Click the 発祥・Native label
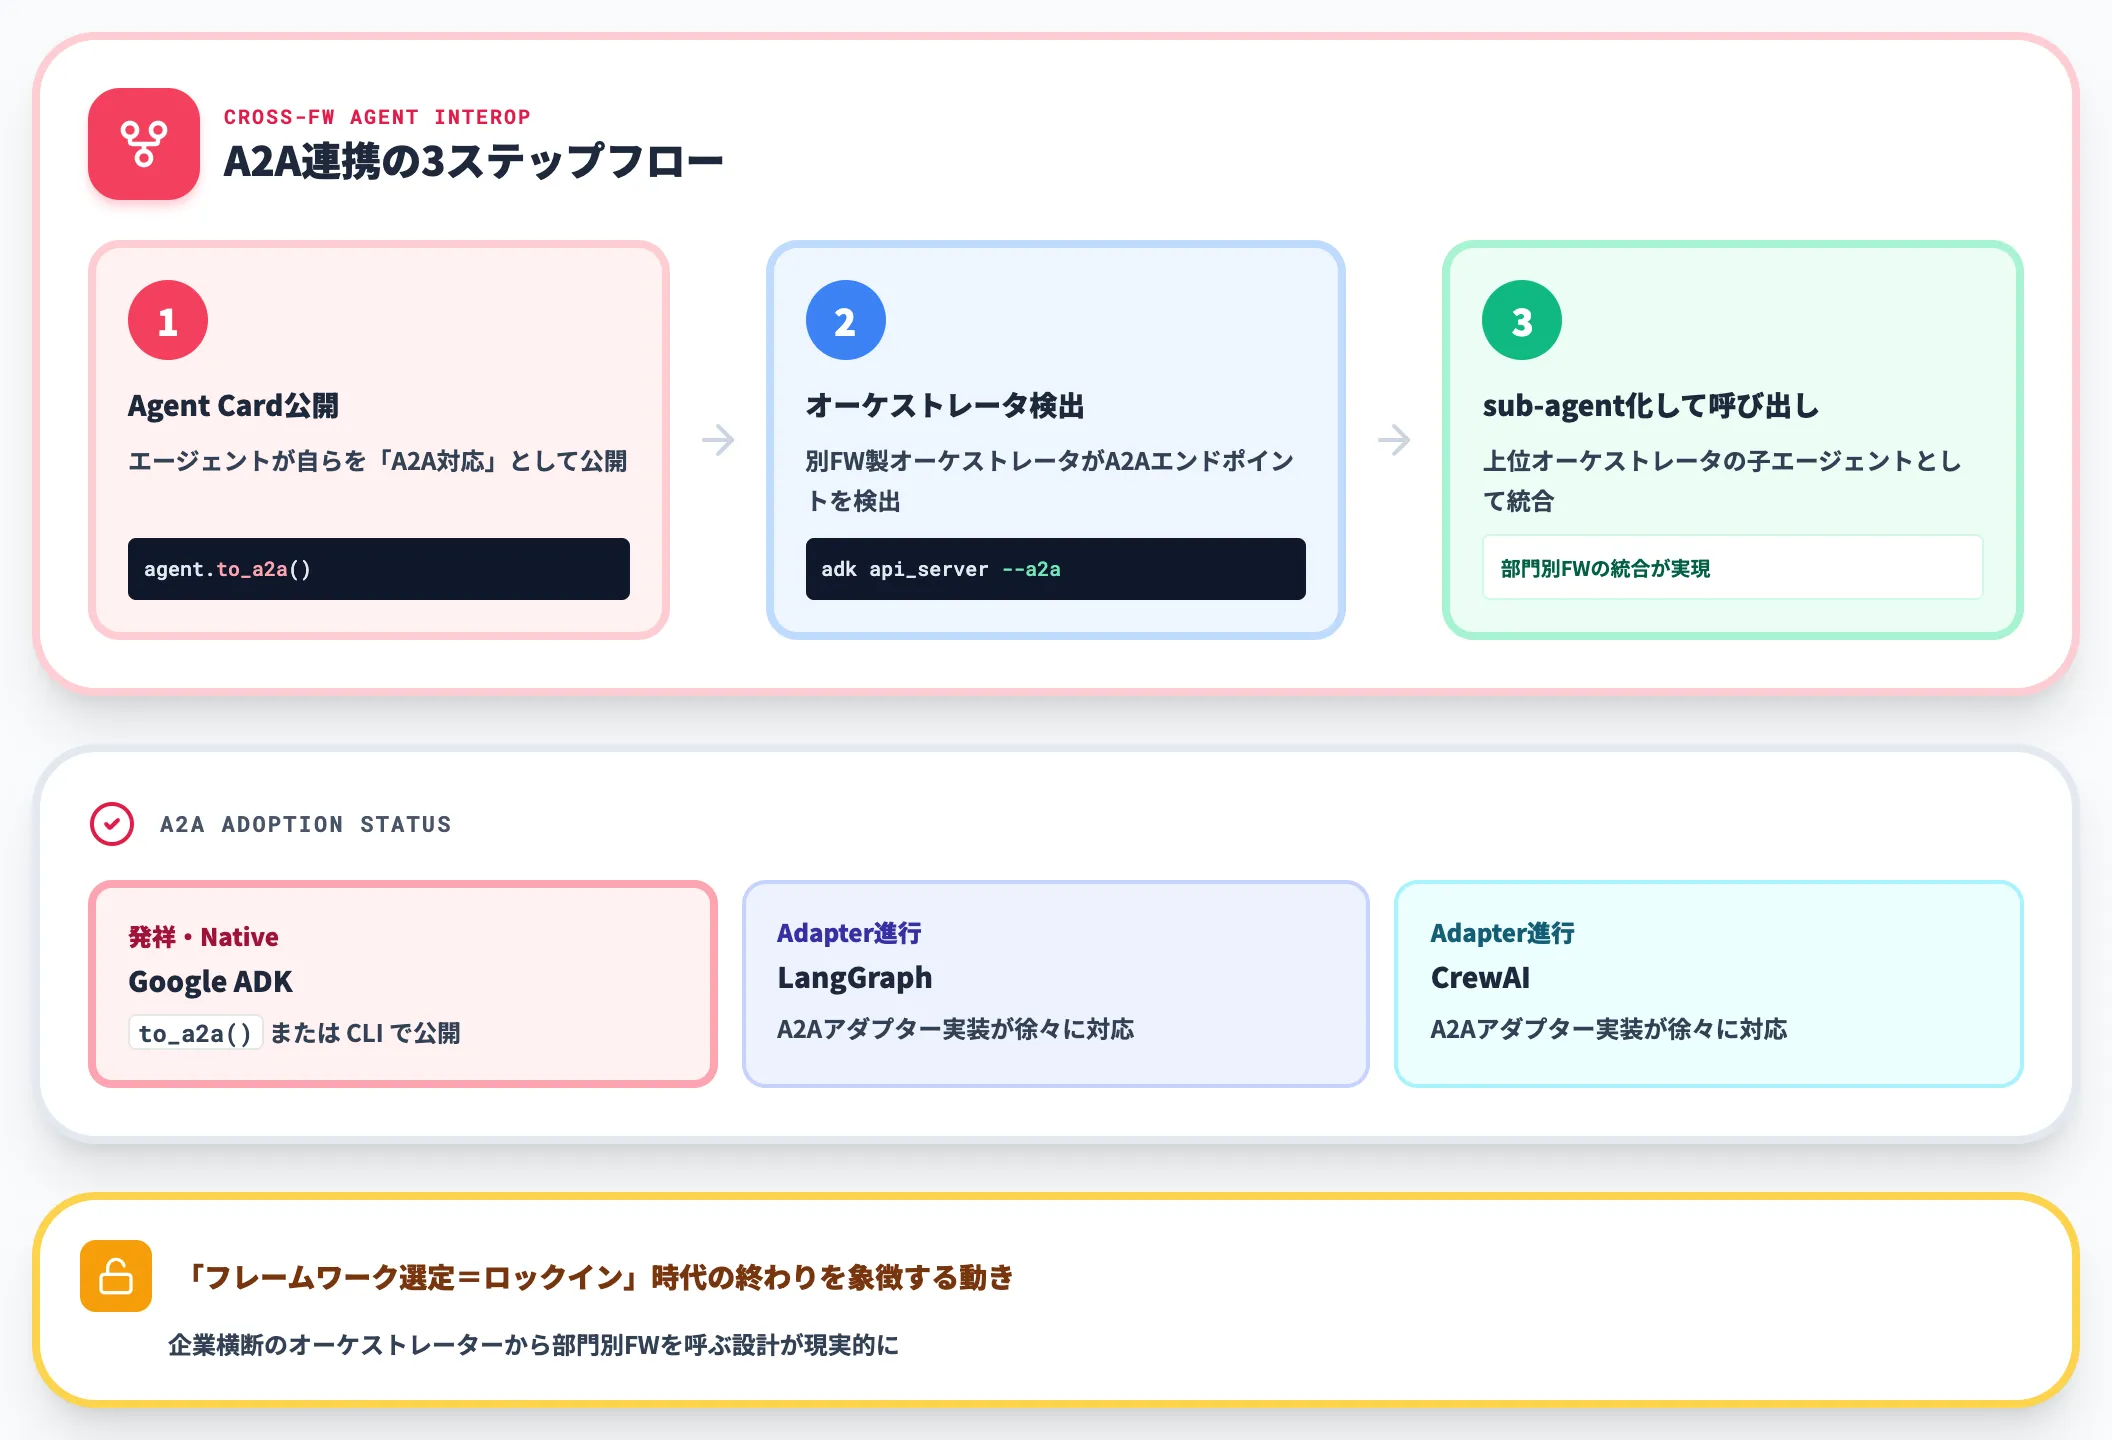 (x=203, y=937)
